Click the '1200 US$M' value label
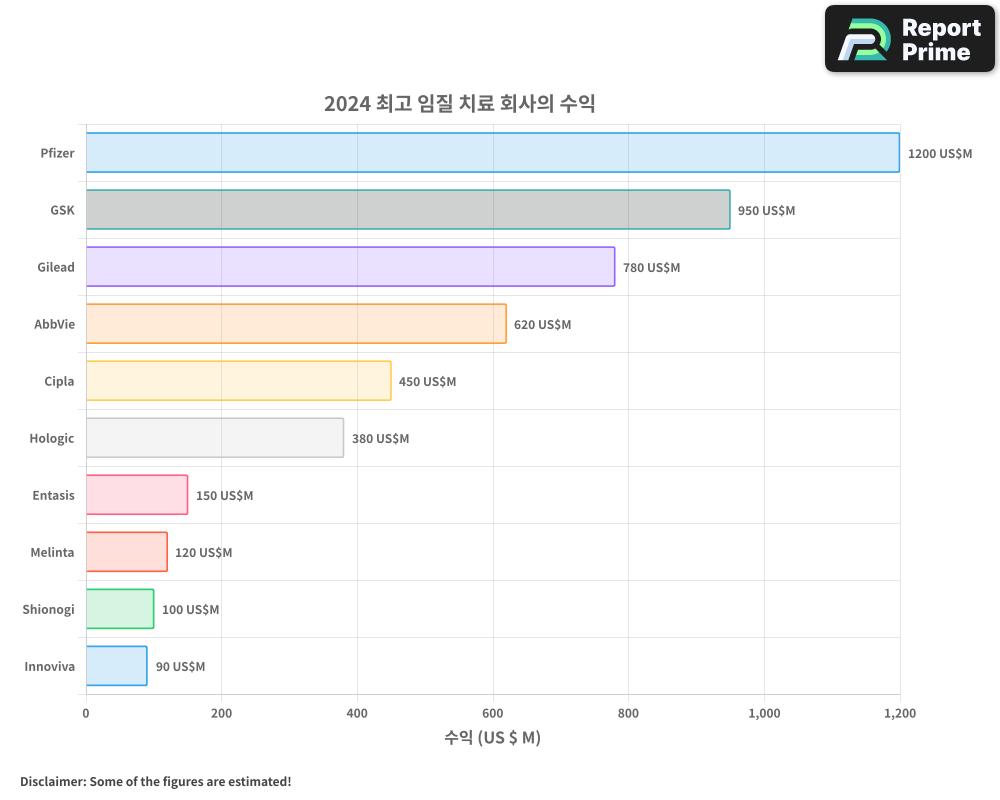 click(940, 153)
